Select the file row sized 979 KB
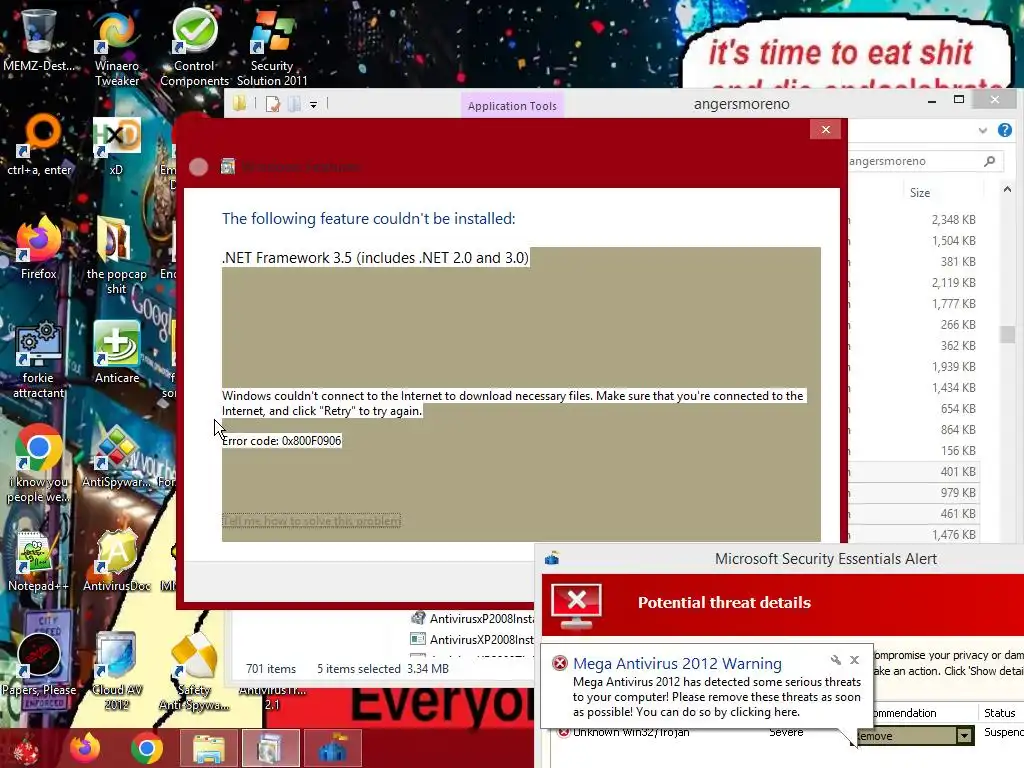The width and height of the screenshot is (1024, 768). [914, 492]
